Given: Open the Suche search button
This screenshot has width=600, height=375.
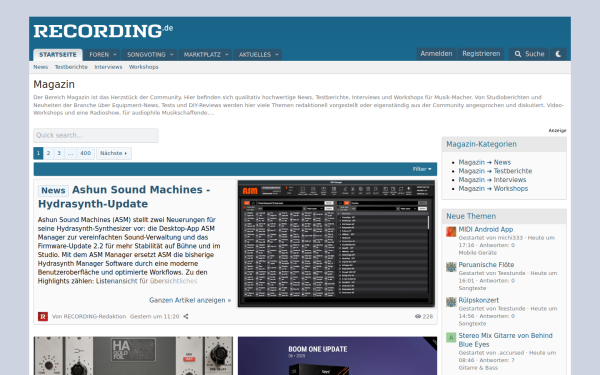Looking at the screenshot, I should [529, 54].
